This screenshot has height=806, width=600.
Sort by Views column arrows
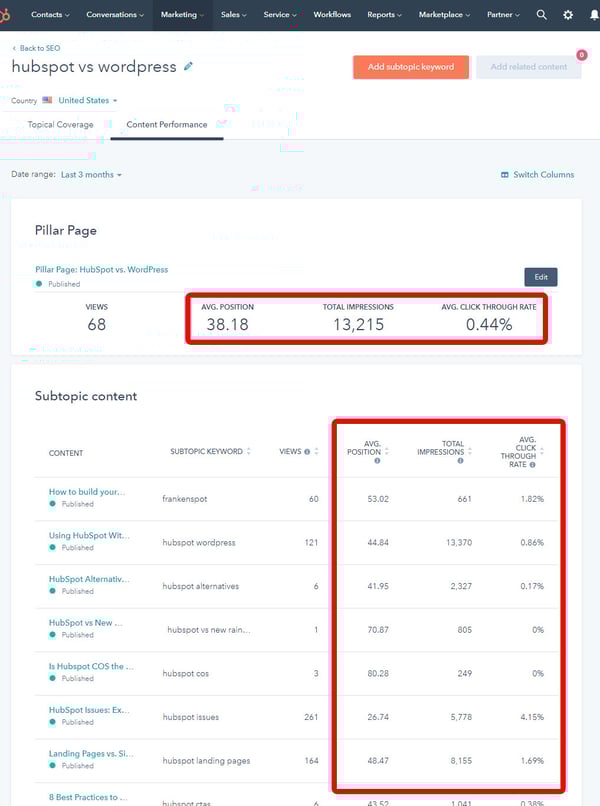(x=316, y=451)
